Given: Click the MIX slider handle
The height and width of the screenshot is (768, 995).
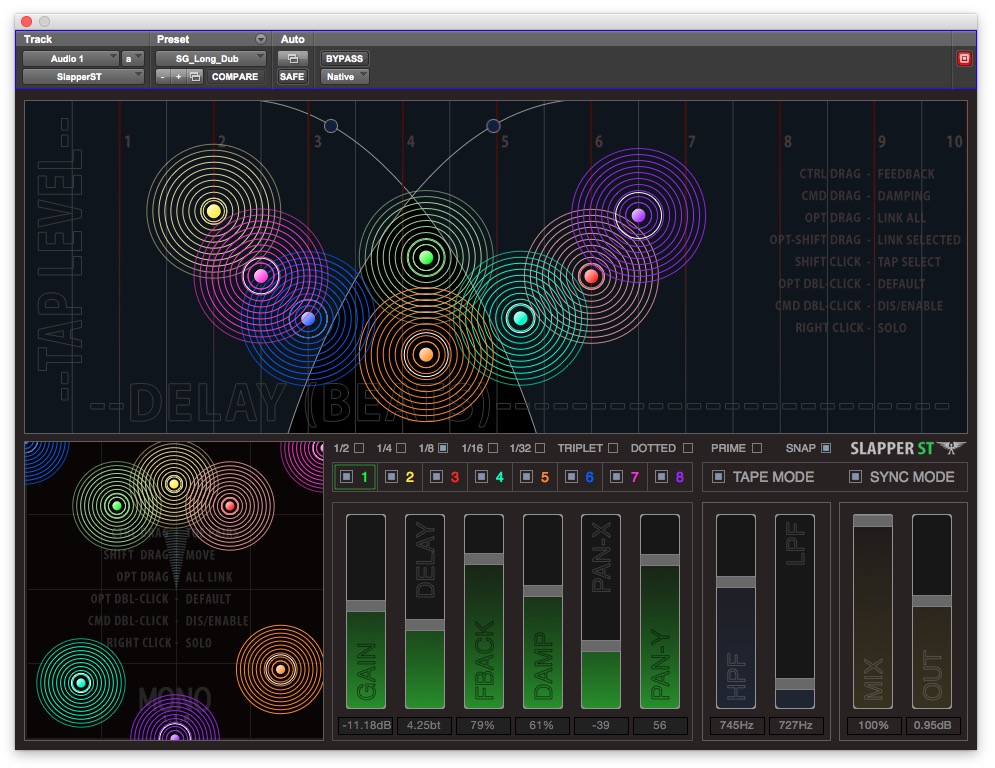Looking at the screenshot, I should pyautogui.click(x=873, y=520).
